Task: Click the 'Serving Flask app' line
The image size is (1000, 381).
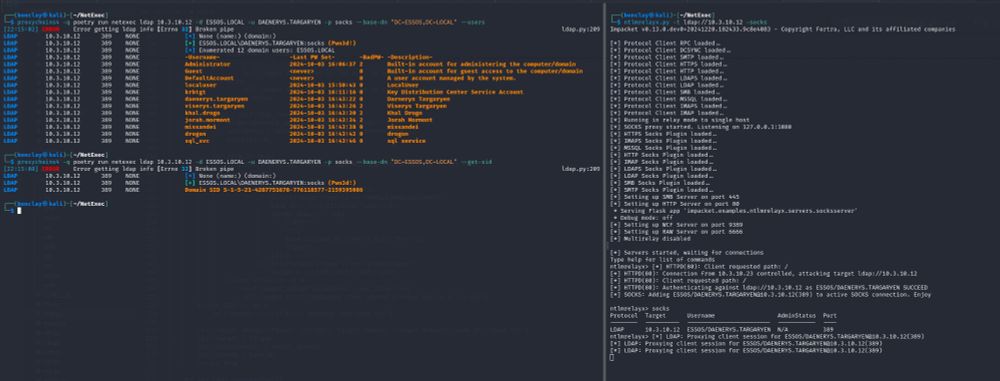Action: (735, 210)
